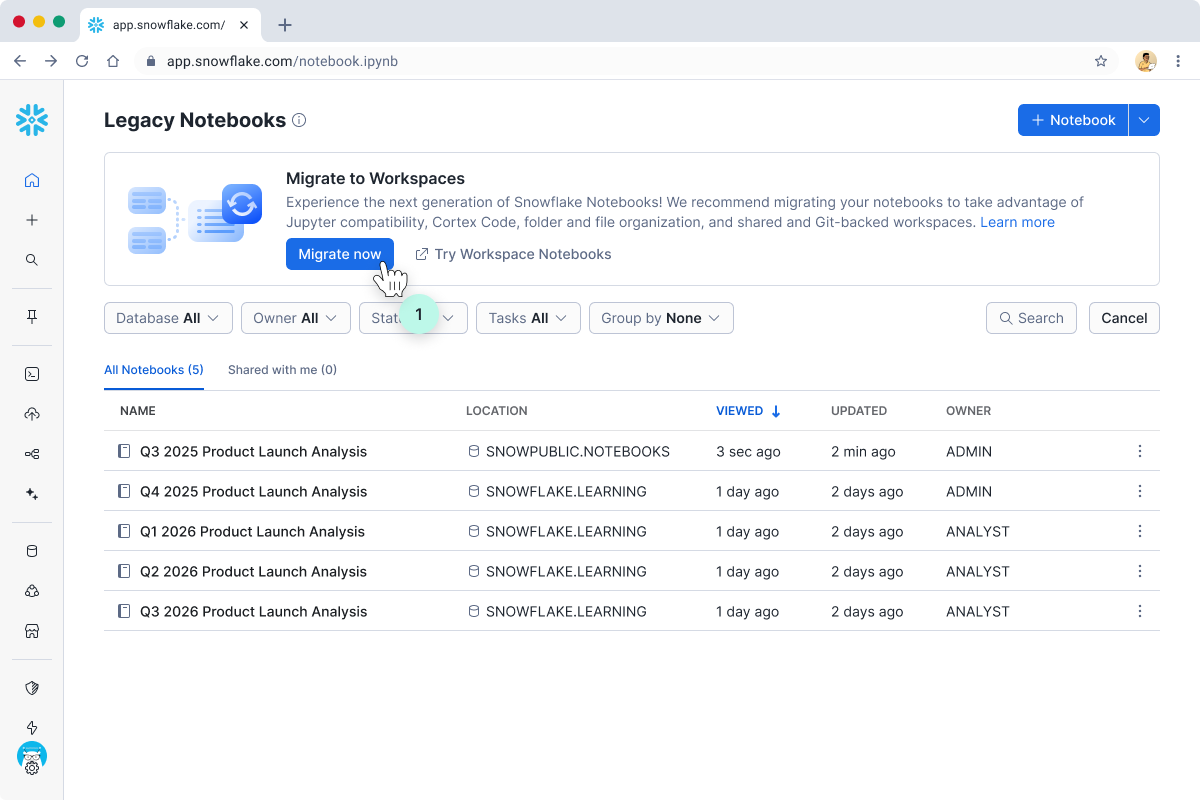Open Q2 2026 Product Launch Analysis notebook
Screen dimensions: 1200x800
tap(253, 571)
